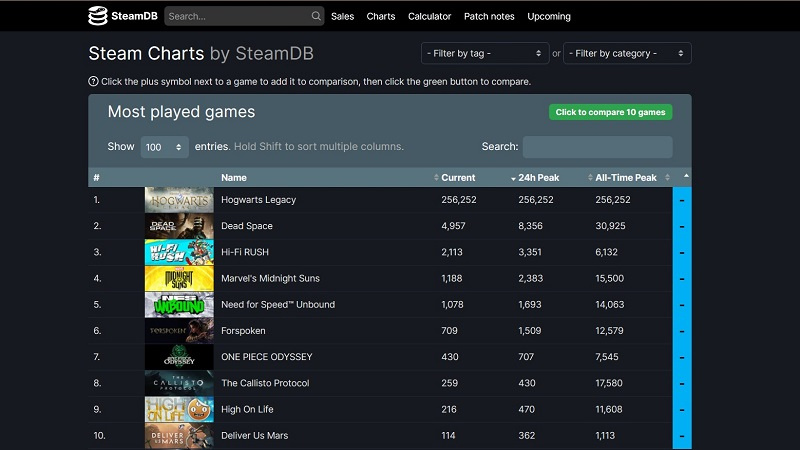The width and height of the screenshot is (800, 450).
Task: Open the Charts menu
Action: coord(381,16)
